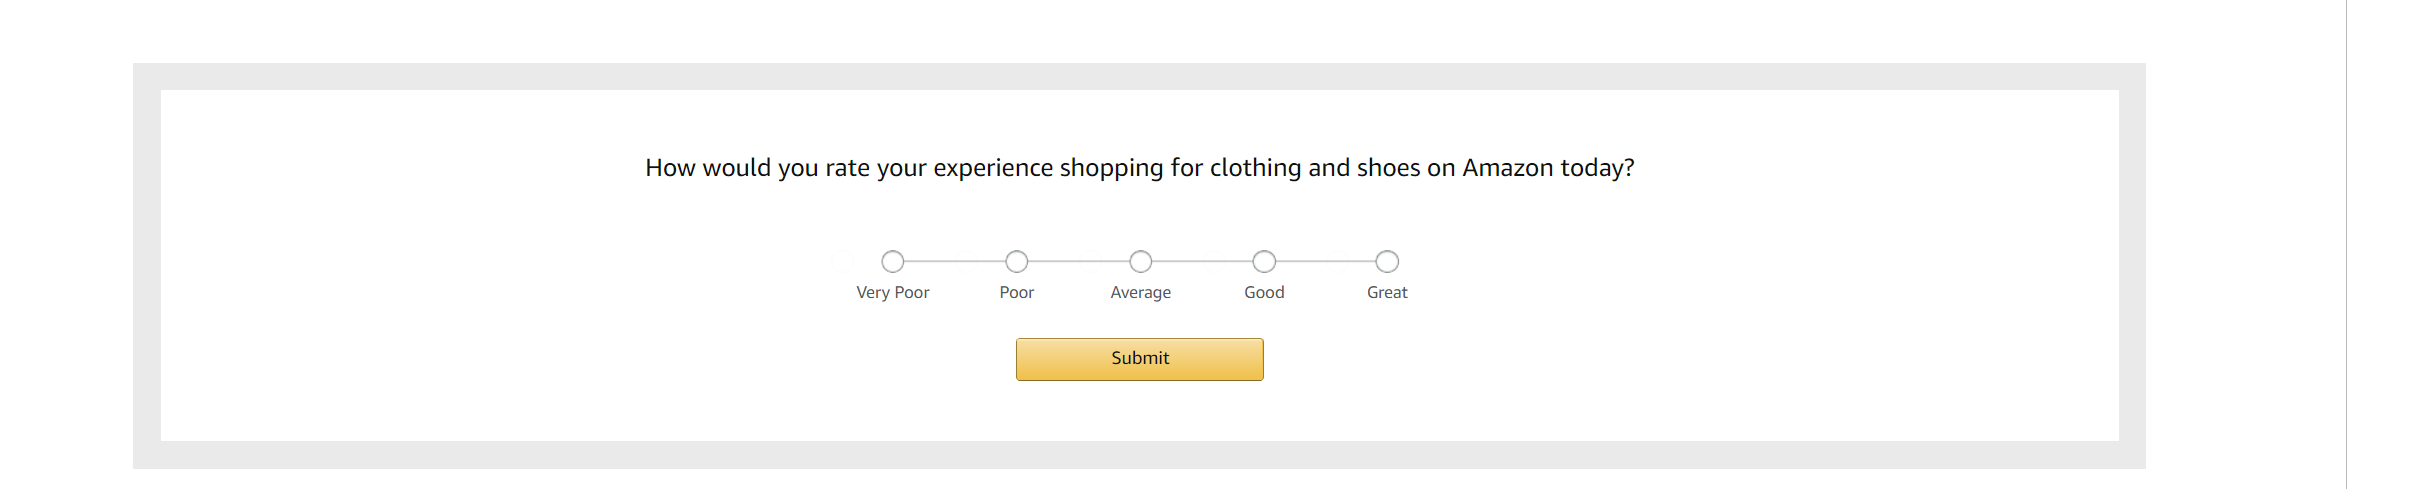The image size is (2415, 489).
Task: Click the 'Great' text label
Action: [1387, 292]
